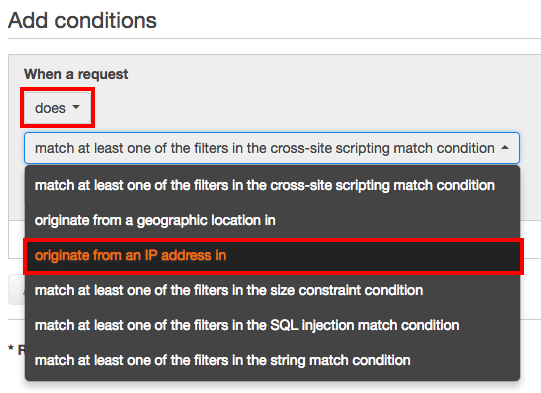Click the caret arrow beside "does"
Viewport: 541px width, 393px height.
click(76, 107)
